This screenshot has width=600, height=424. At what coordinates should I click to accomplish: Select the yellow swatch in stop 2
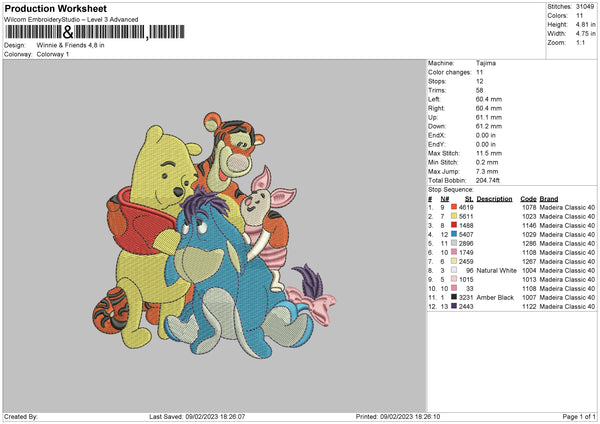455,216
